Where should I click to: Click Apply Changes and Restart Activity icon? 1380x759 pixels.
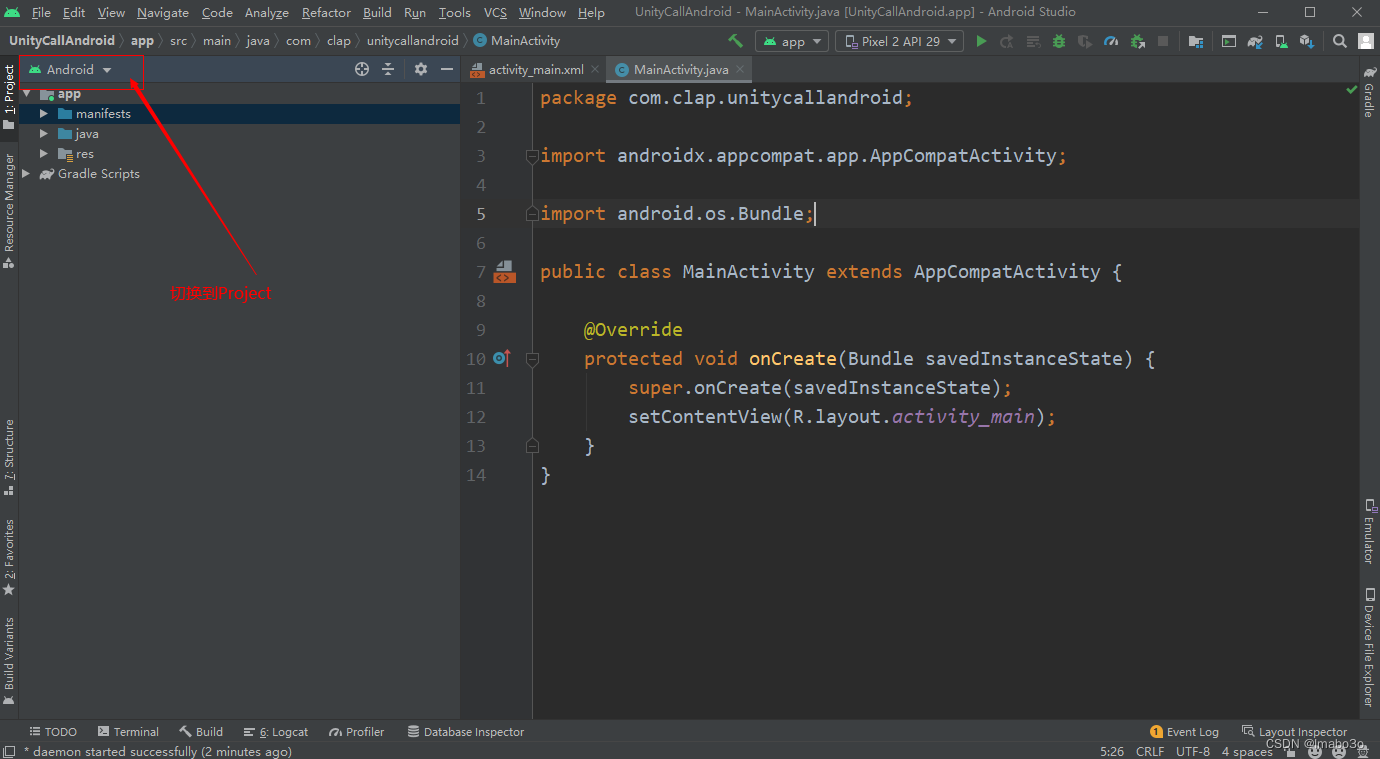1007,41
